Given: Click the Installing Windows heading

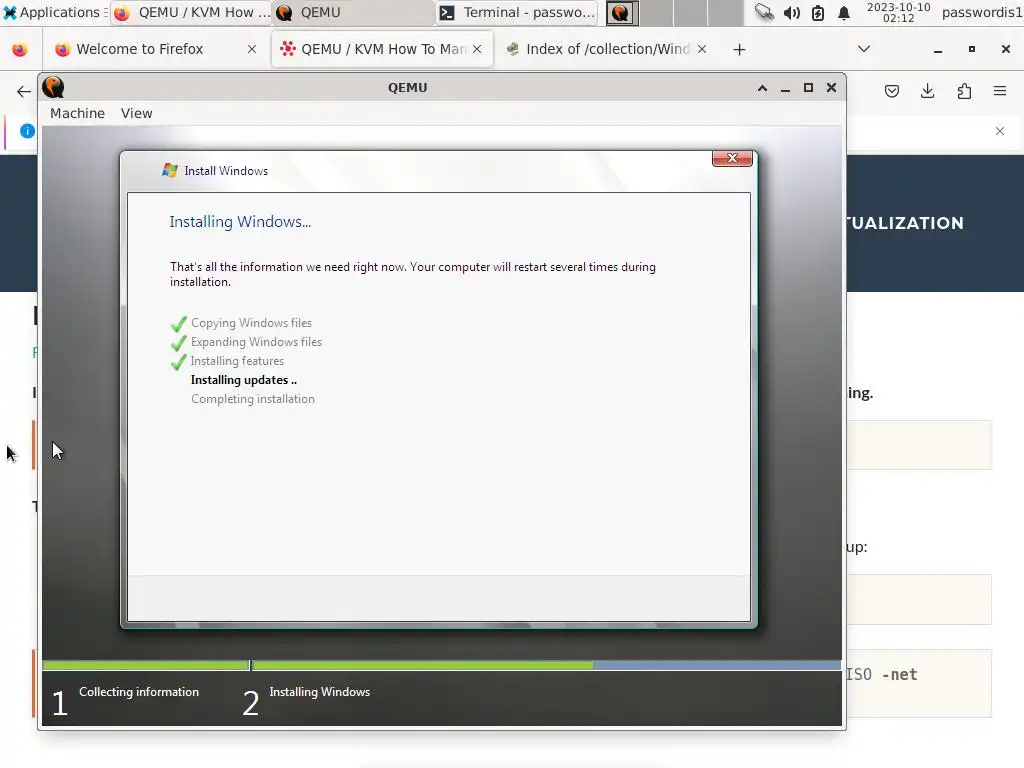Looking at the screenshot, I should coord(240,222).
